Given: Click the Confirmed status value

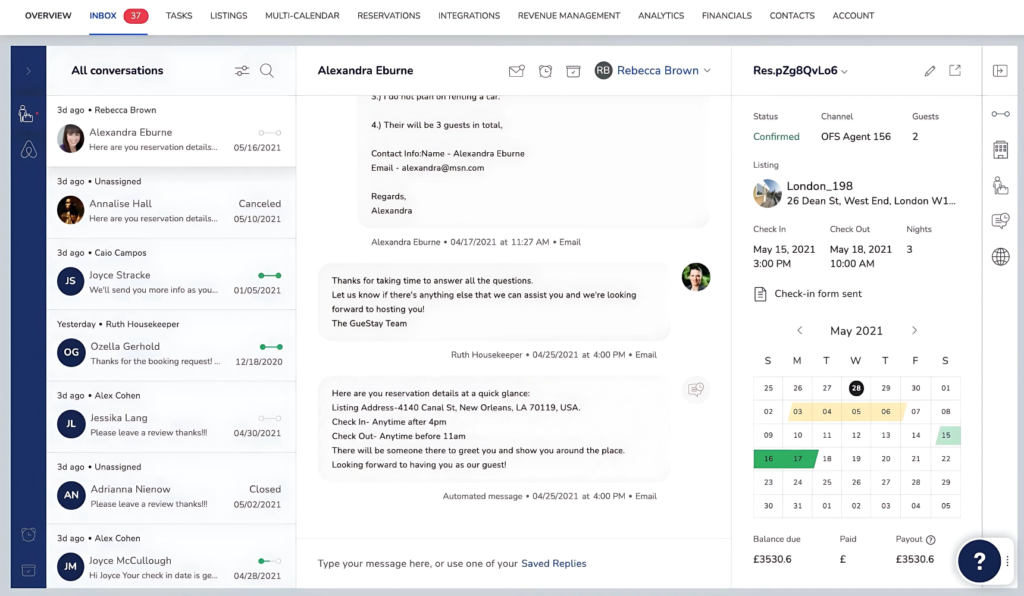Looking at the screenshot, I should click(776, 136).
